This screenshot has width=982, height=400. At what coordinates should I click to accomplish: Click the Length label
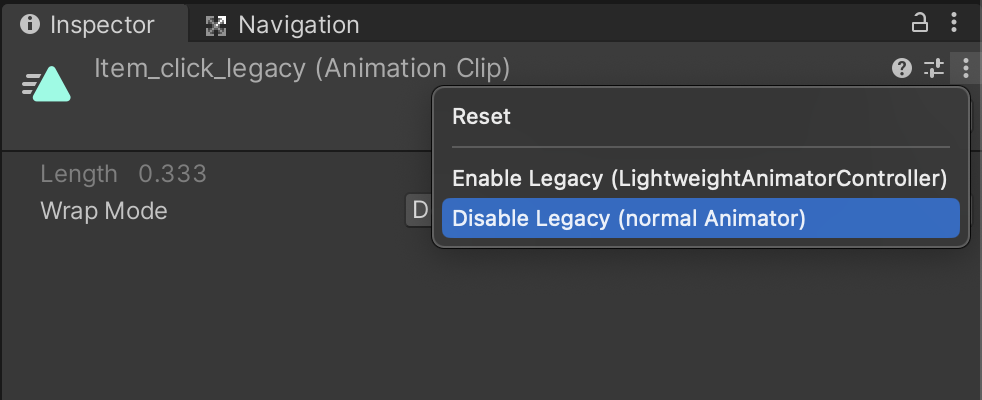pos(79,174)
